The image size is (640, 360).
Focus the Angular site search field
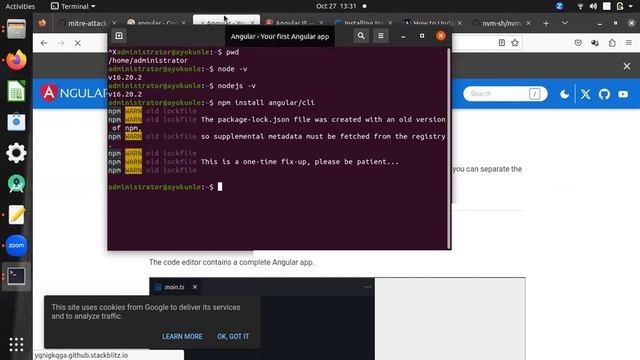pyautogui.click(x=505, y=94)
